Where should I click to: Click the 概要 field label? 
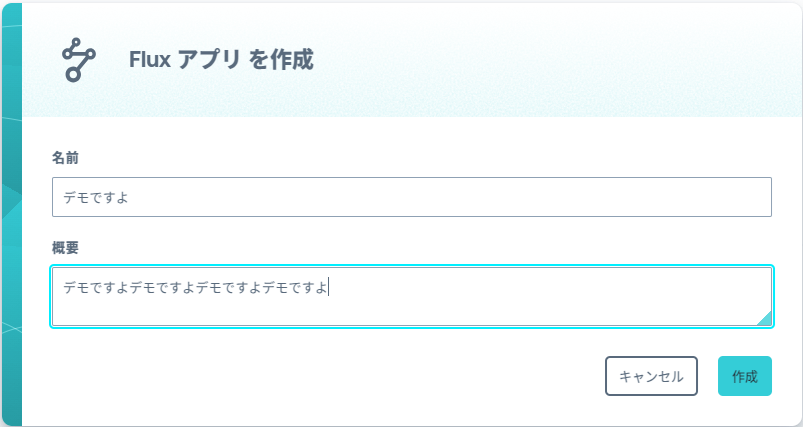tap(65, 248)
